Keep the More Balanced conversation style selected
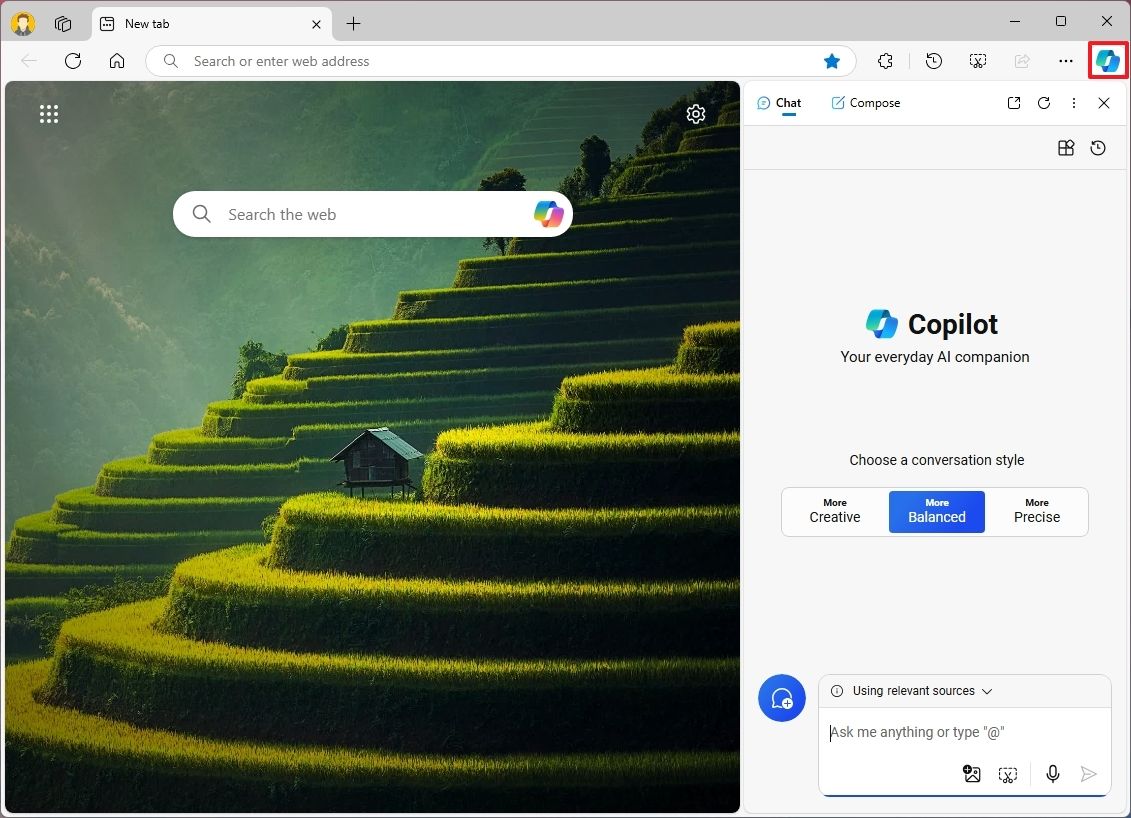Screen dimensions: 1131x818 (936, 511)
